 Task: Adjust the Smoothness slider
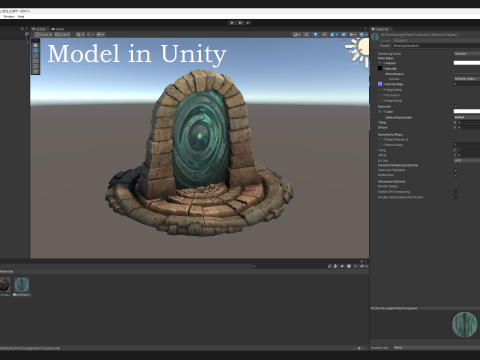pos(467,74)
